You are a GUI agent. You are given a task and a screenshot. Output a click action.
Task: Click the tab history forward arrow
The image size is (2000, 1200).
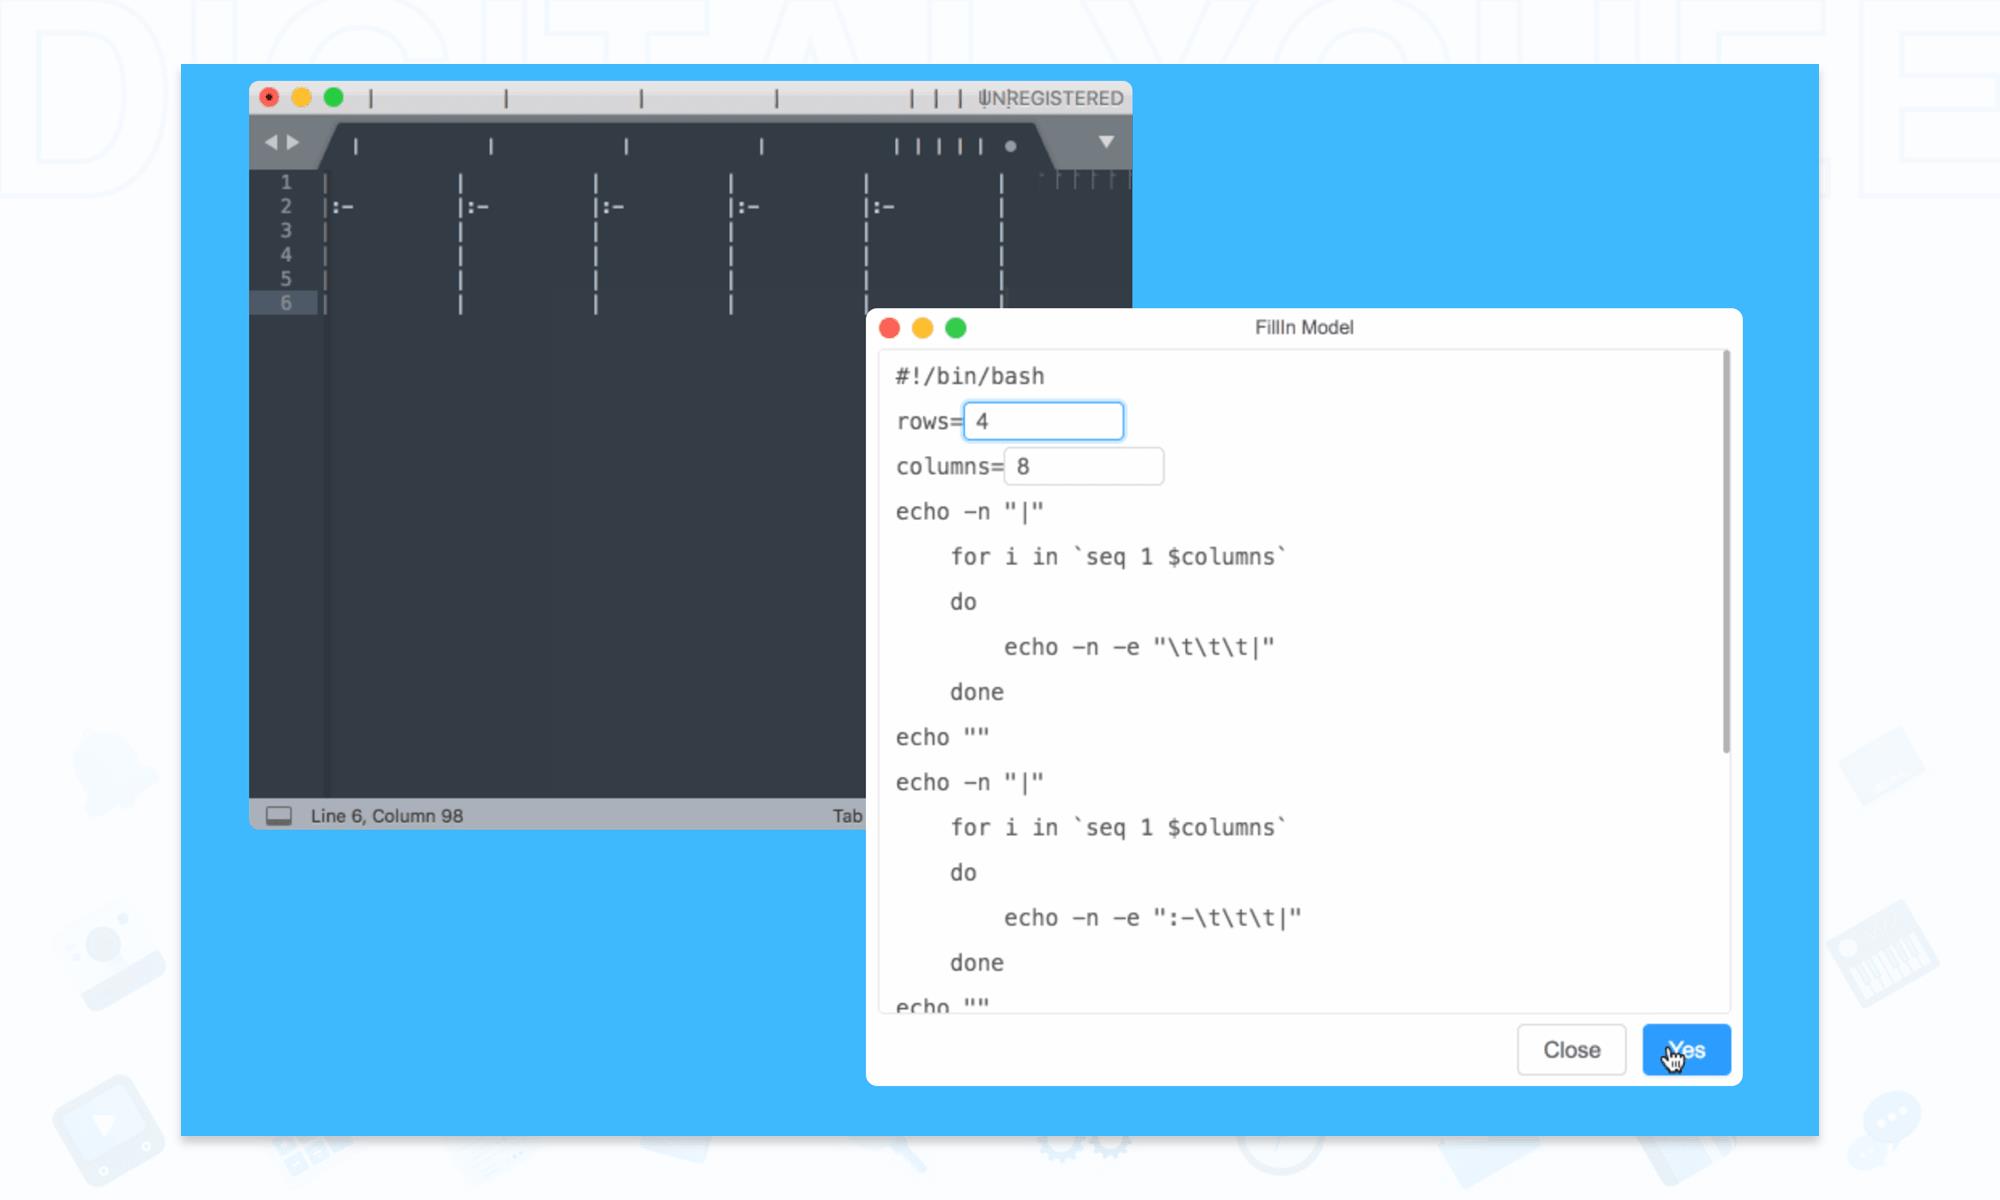[x=293, y=143]
